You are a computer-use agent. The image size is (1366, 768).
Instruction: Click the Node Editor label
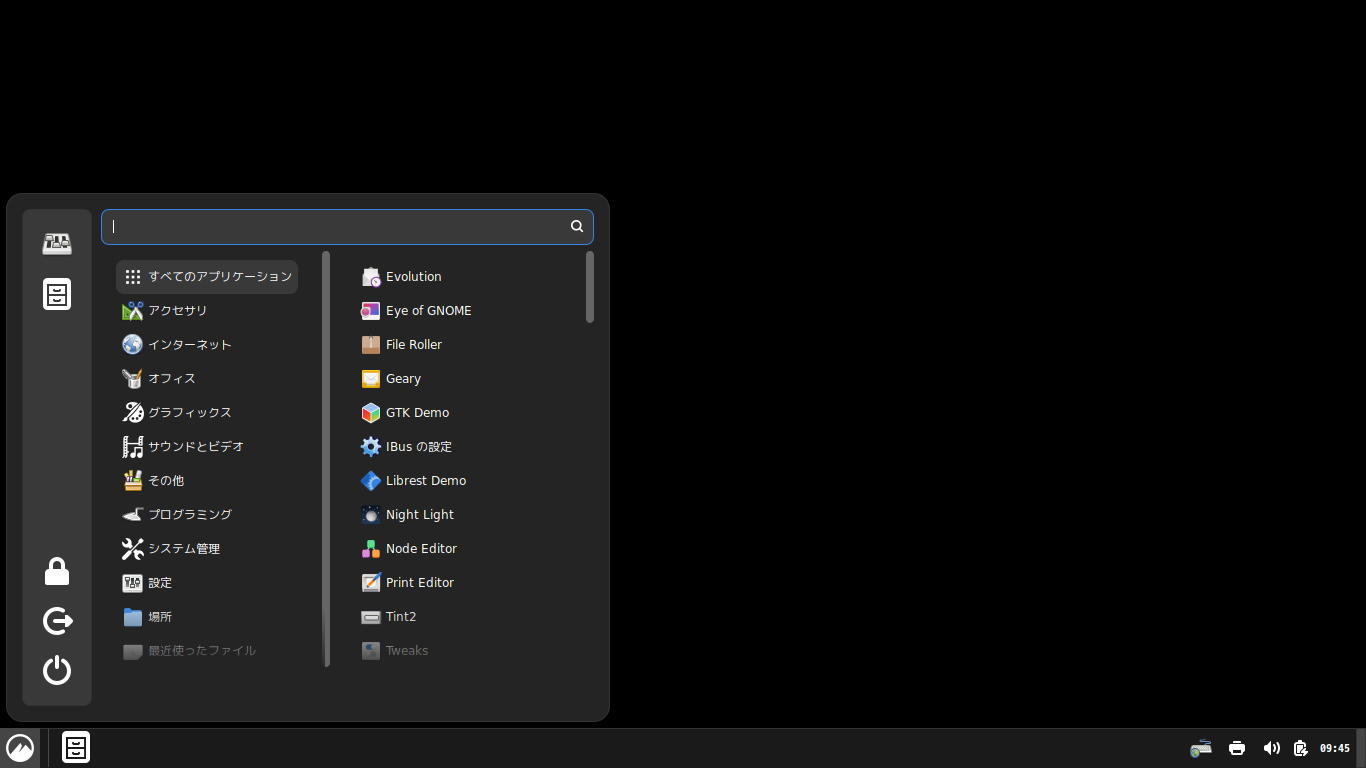(x=421, y=549)
